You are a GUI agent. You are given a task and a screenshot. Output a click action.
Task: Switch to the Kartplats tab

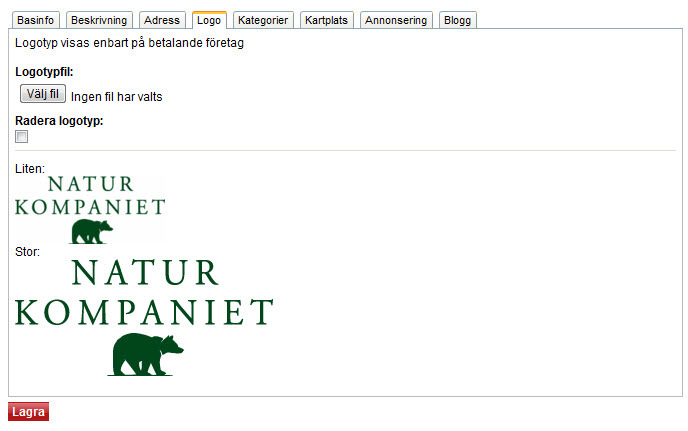[x=326, y=20]
